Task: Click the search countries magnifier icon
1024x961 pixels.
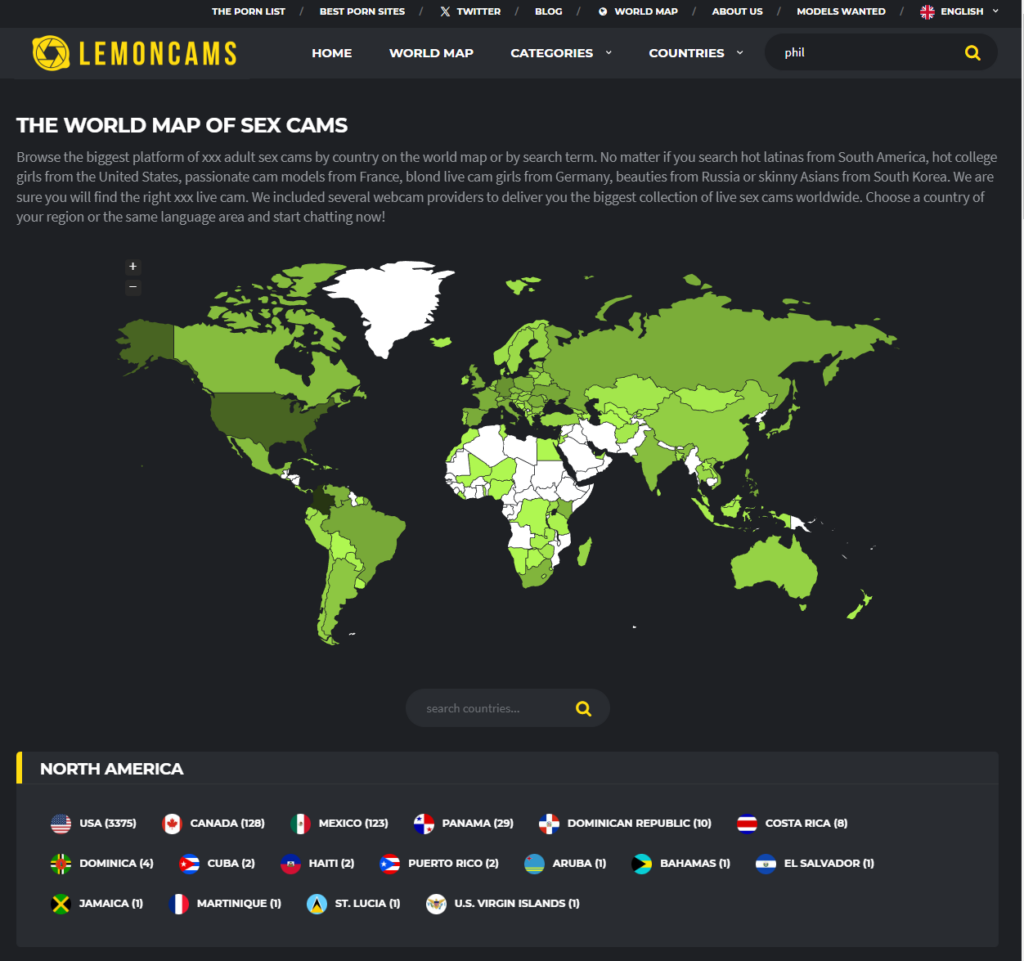Action: click(583, 709)
